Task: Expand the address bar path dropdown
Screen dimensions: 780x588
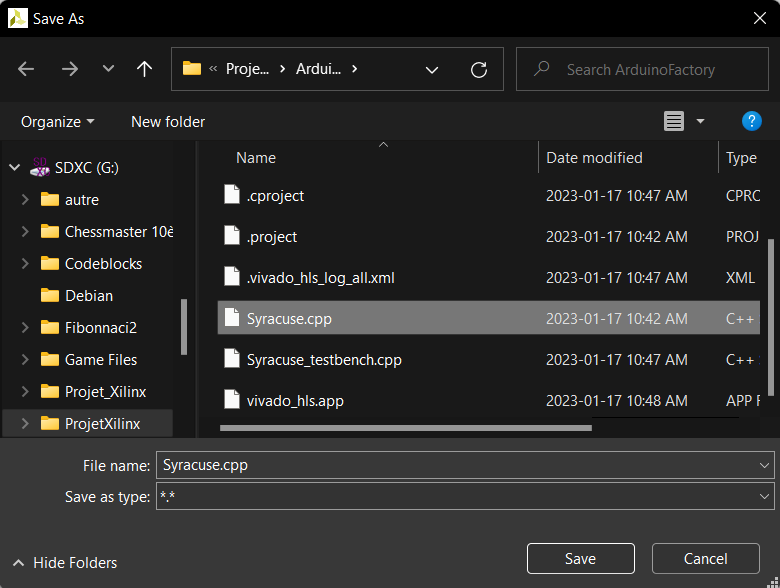Action: 432,69
